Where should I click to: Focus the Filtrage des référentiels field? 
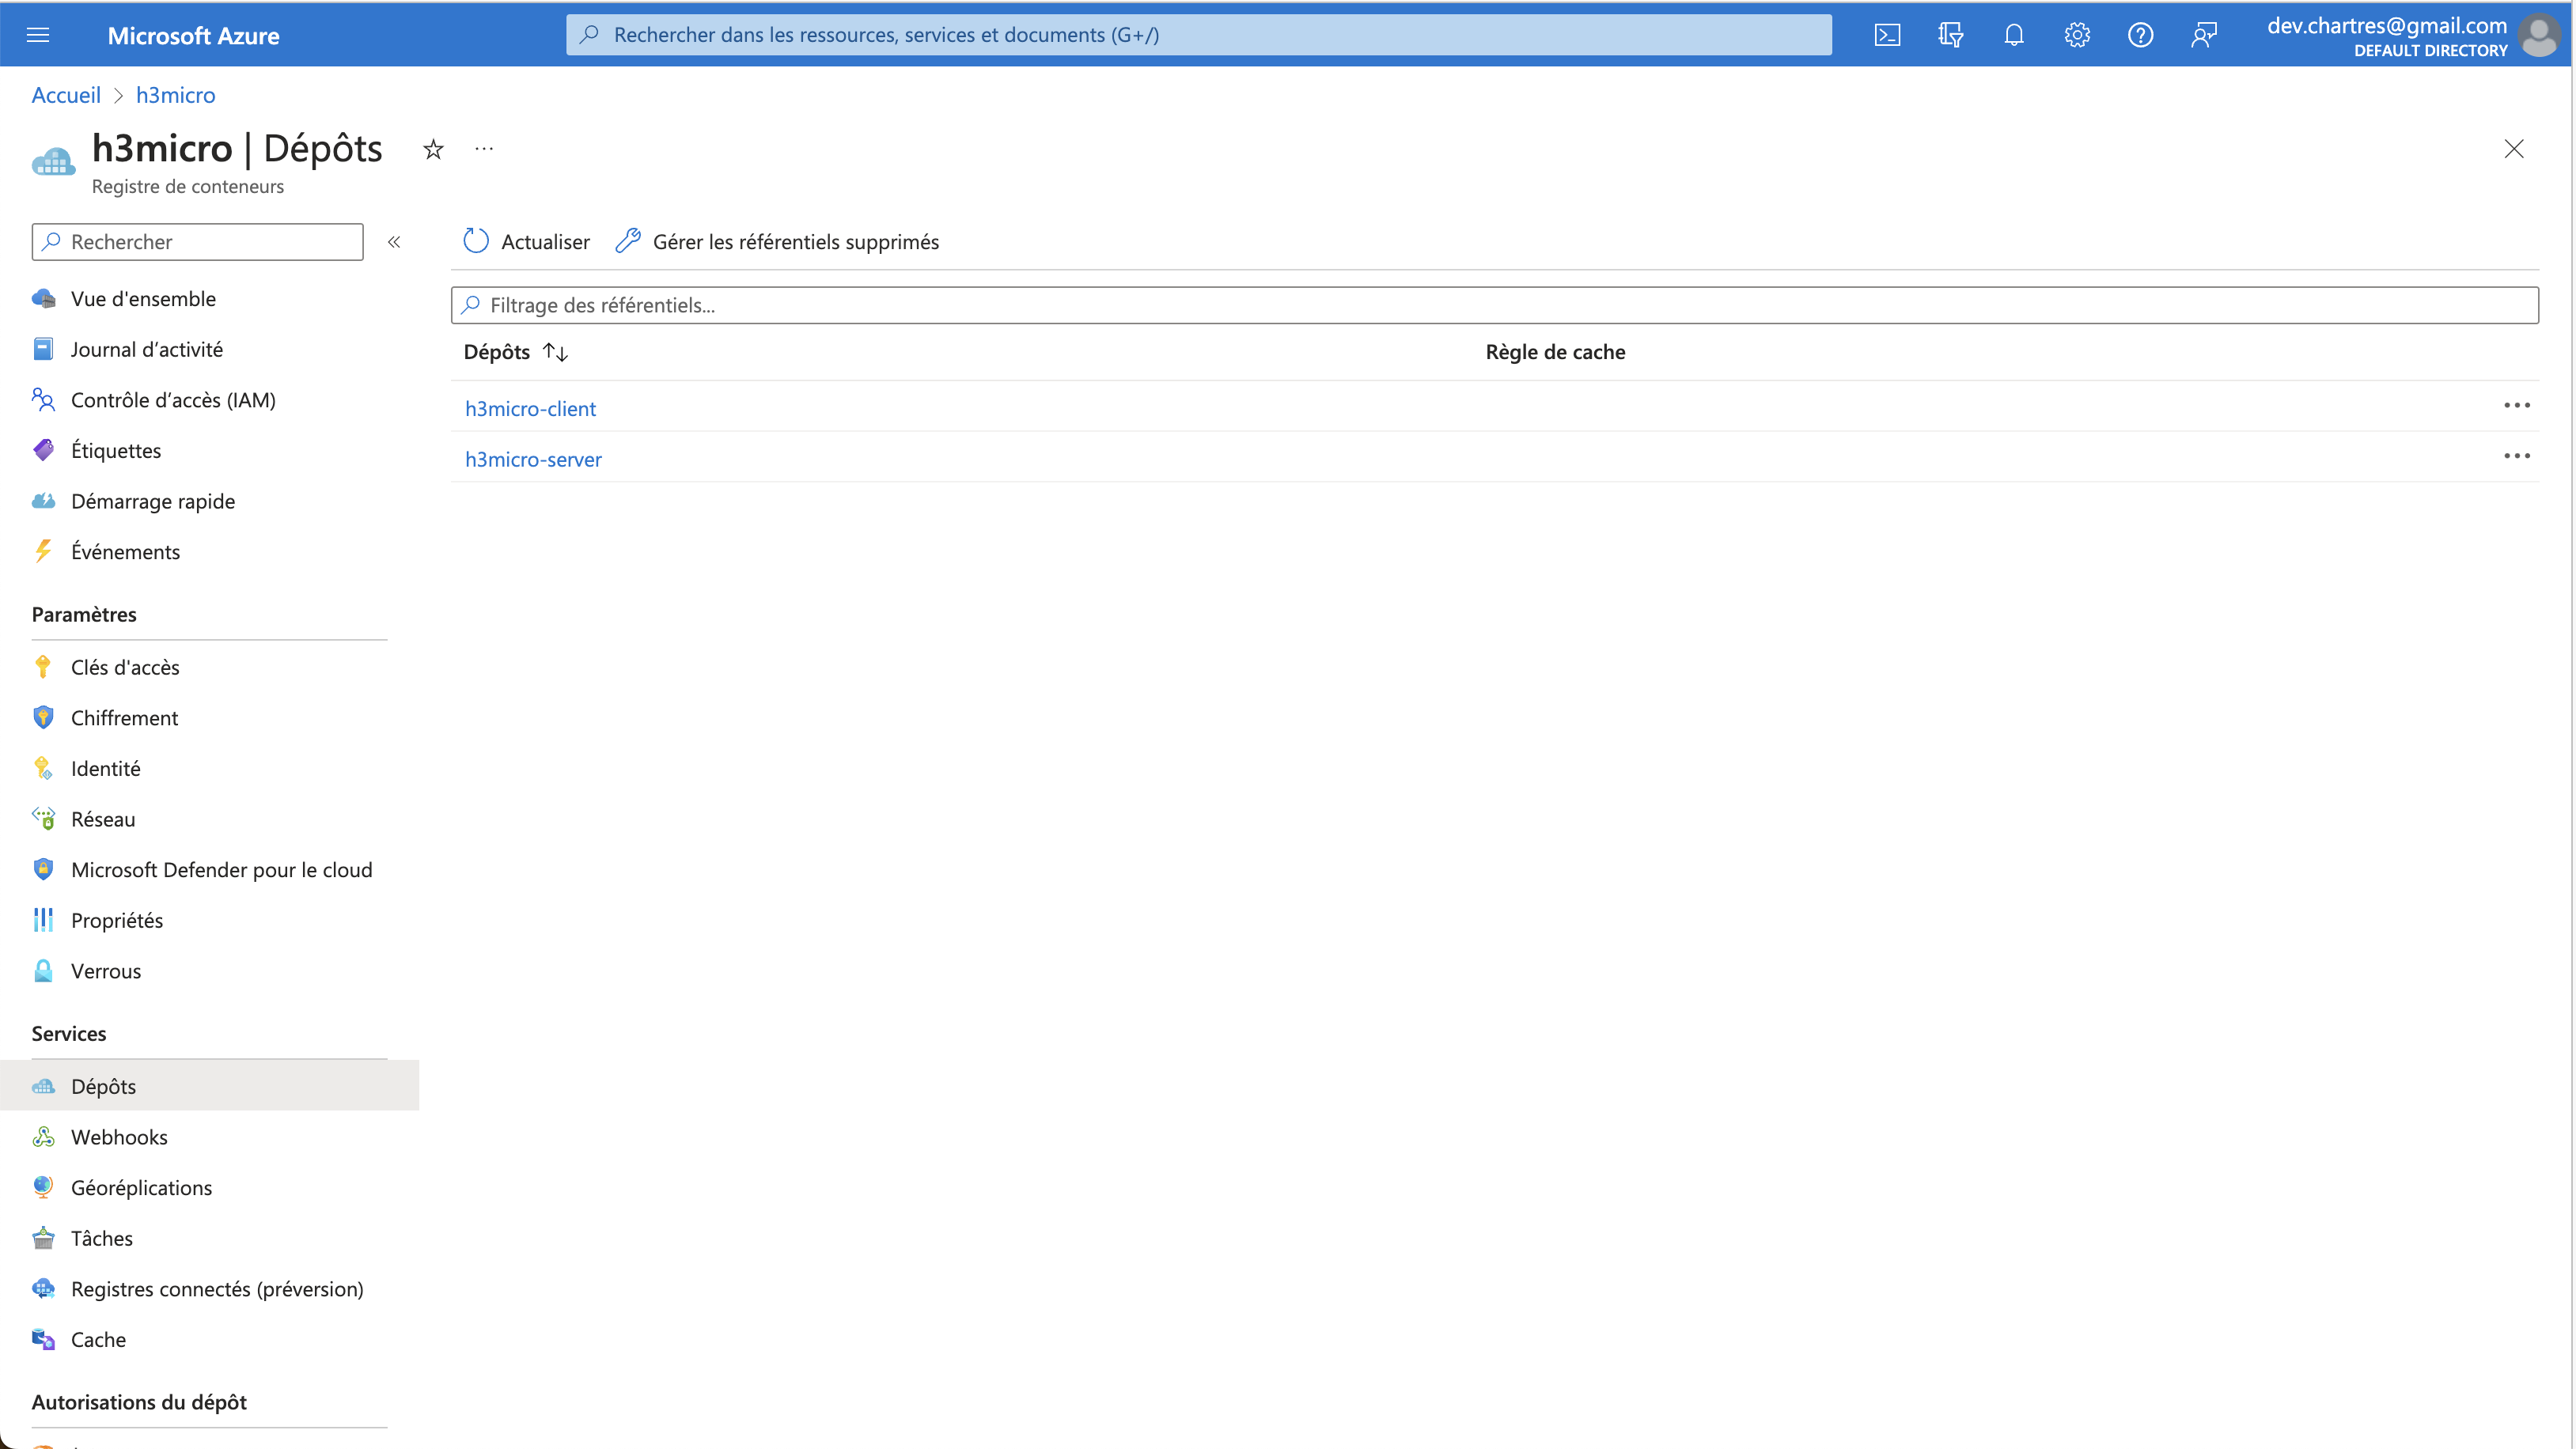(1494, 305)
